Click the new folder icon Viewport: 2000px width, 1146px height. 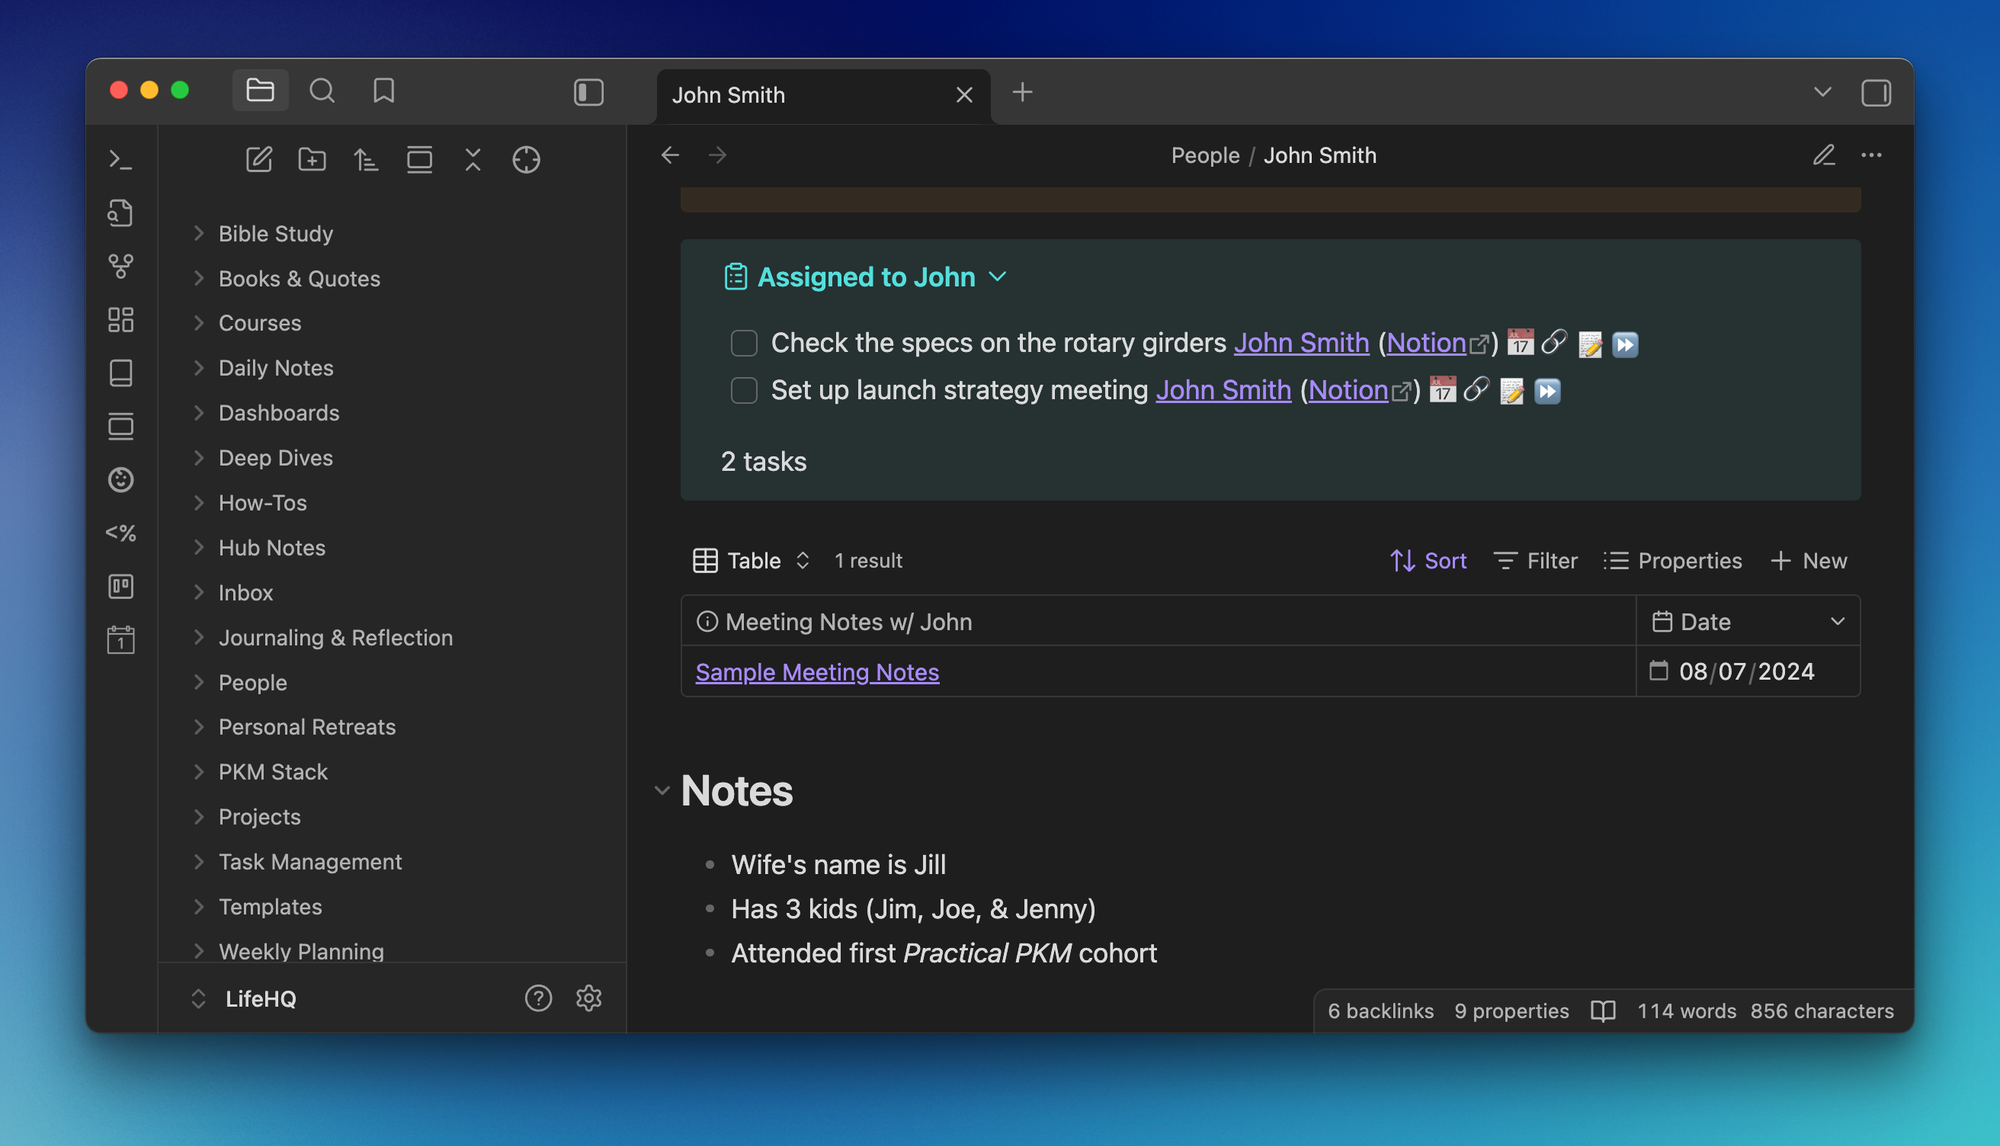pos(312,160)
